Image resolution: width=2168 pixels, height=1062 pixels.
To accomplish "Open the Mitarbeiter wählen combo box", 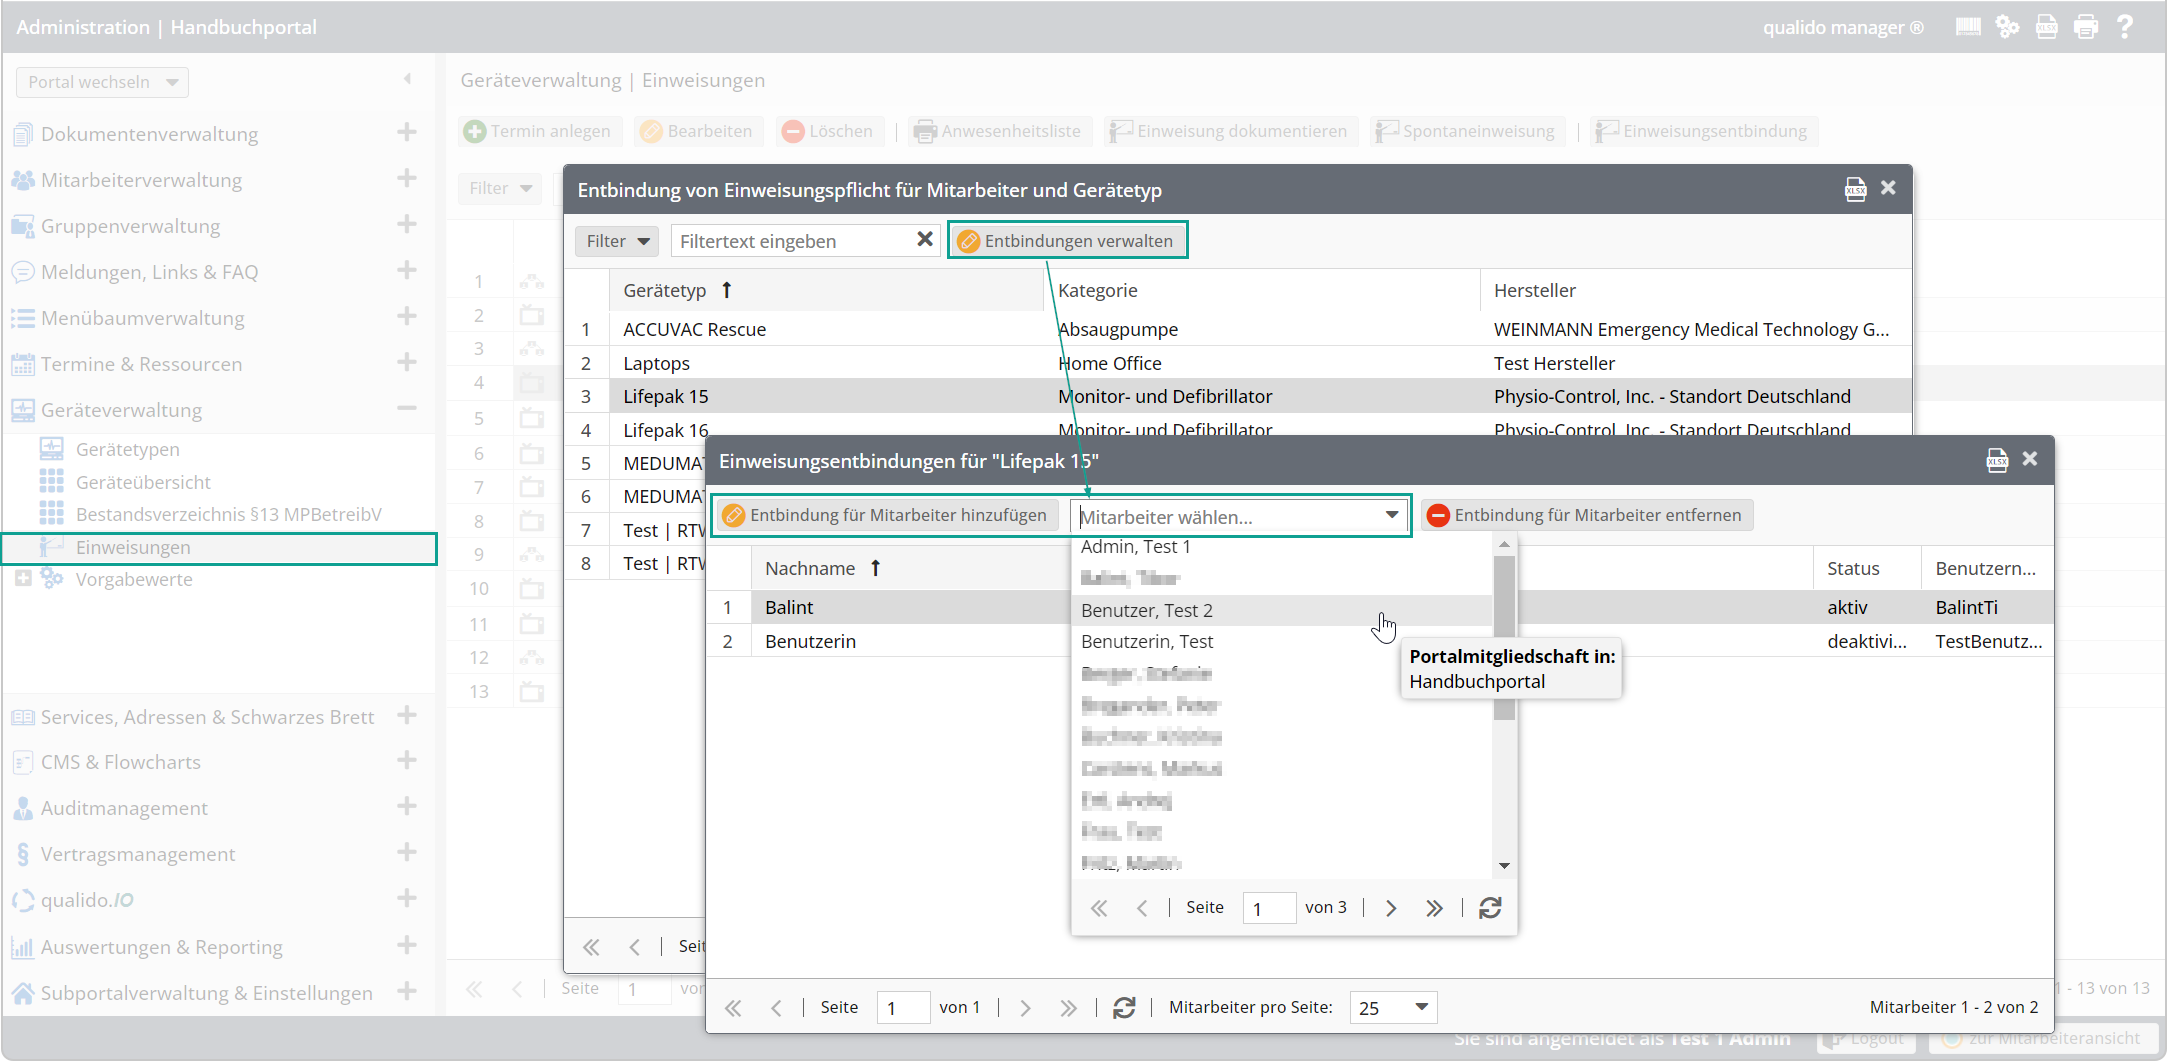I will [x=1391, y=516].
